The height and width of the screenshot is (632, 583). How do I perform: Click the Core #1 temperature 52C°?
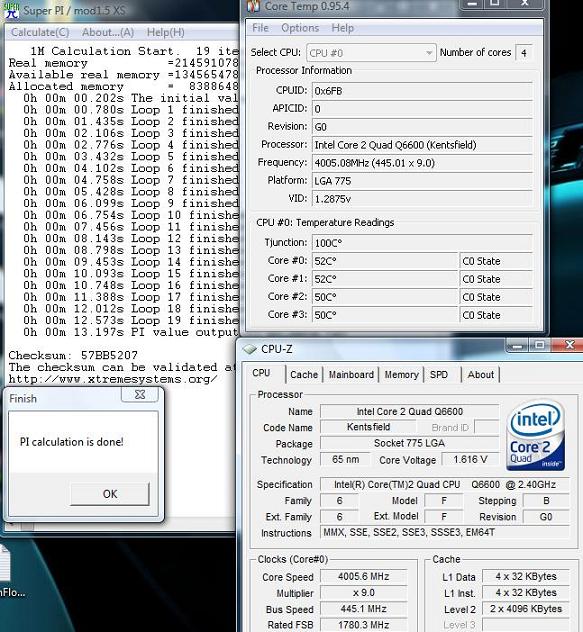tap(385, 279)
